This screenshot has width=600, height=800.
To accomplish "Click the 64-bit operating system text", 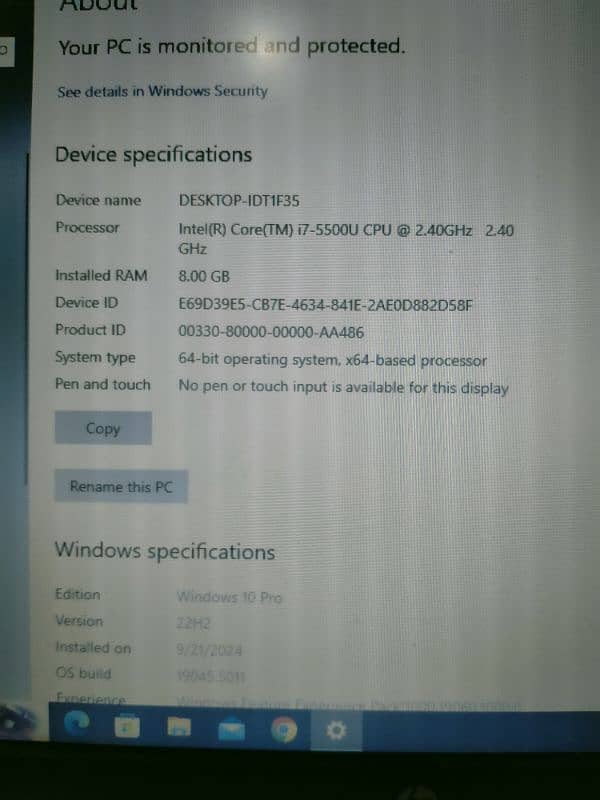I will tap(332, 360).
